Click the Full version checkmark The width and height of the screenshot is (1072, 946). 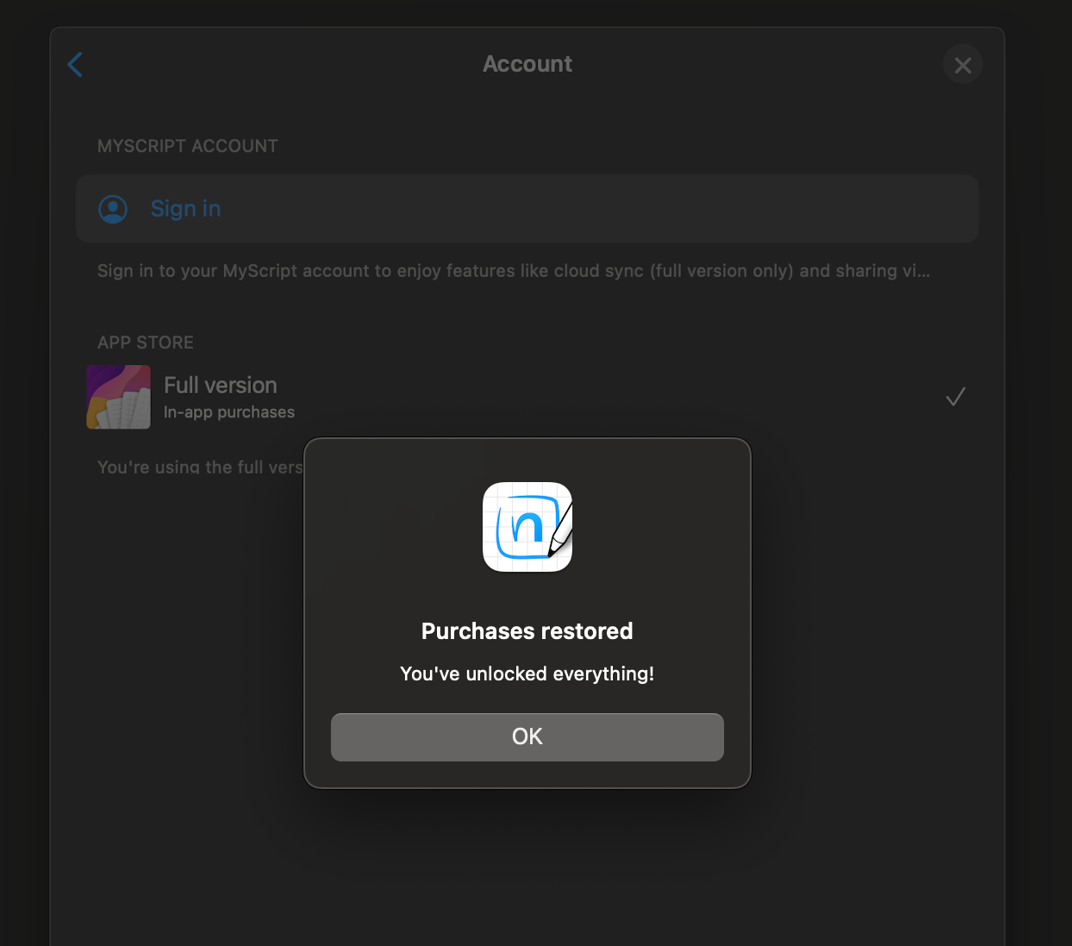point(955,397)
